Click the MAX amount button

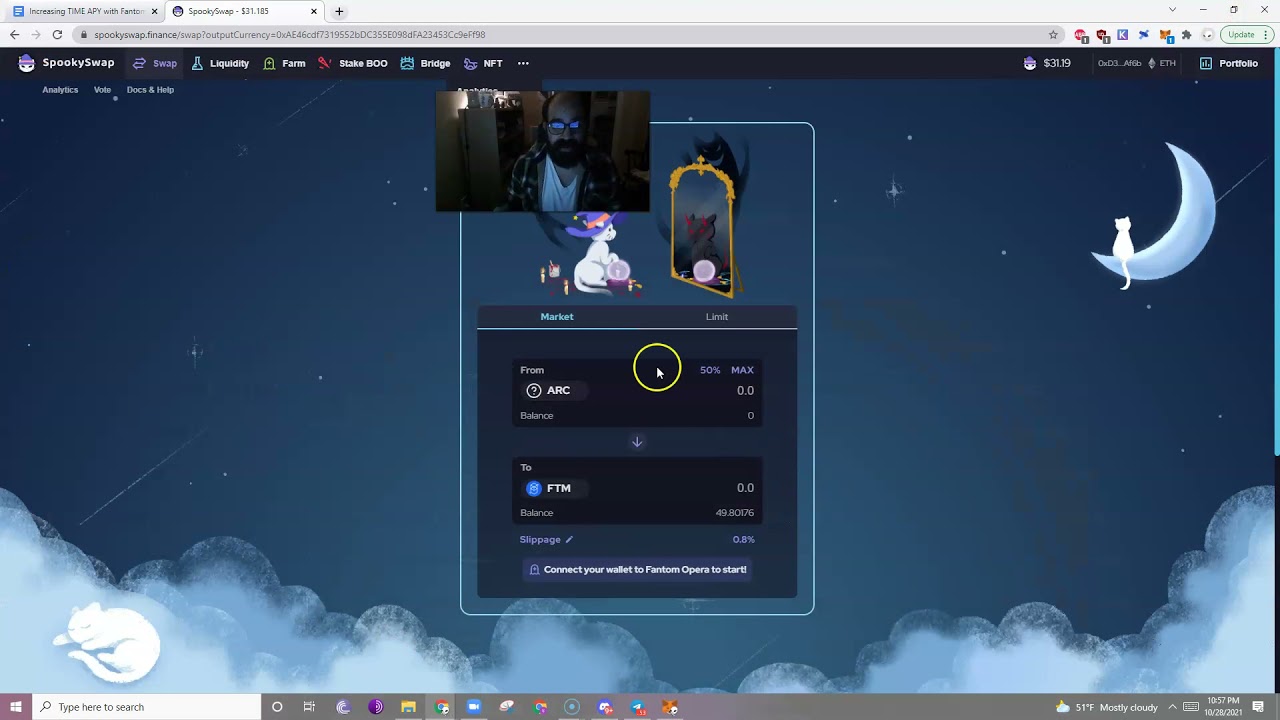coord(742,370)
